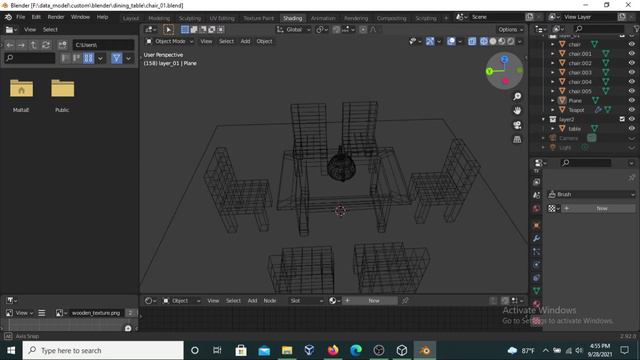Open viewport Object menu

(x=264, y=41)
